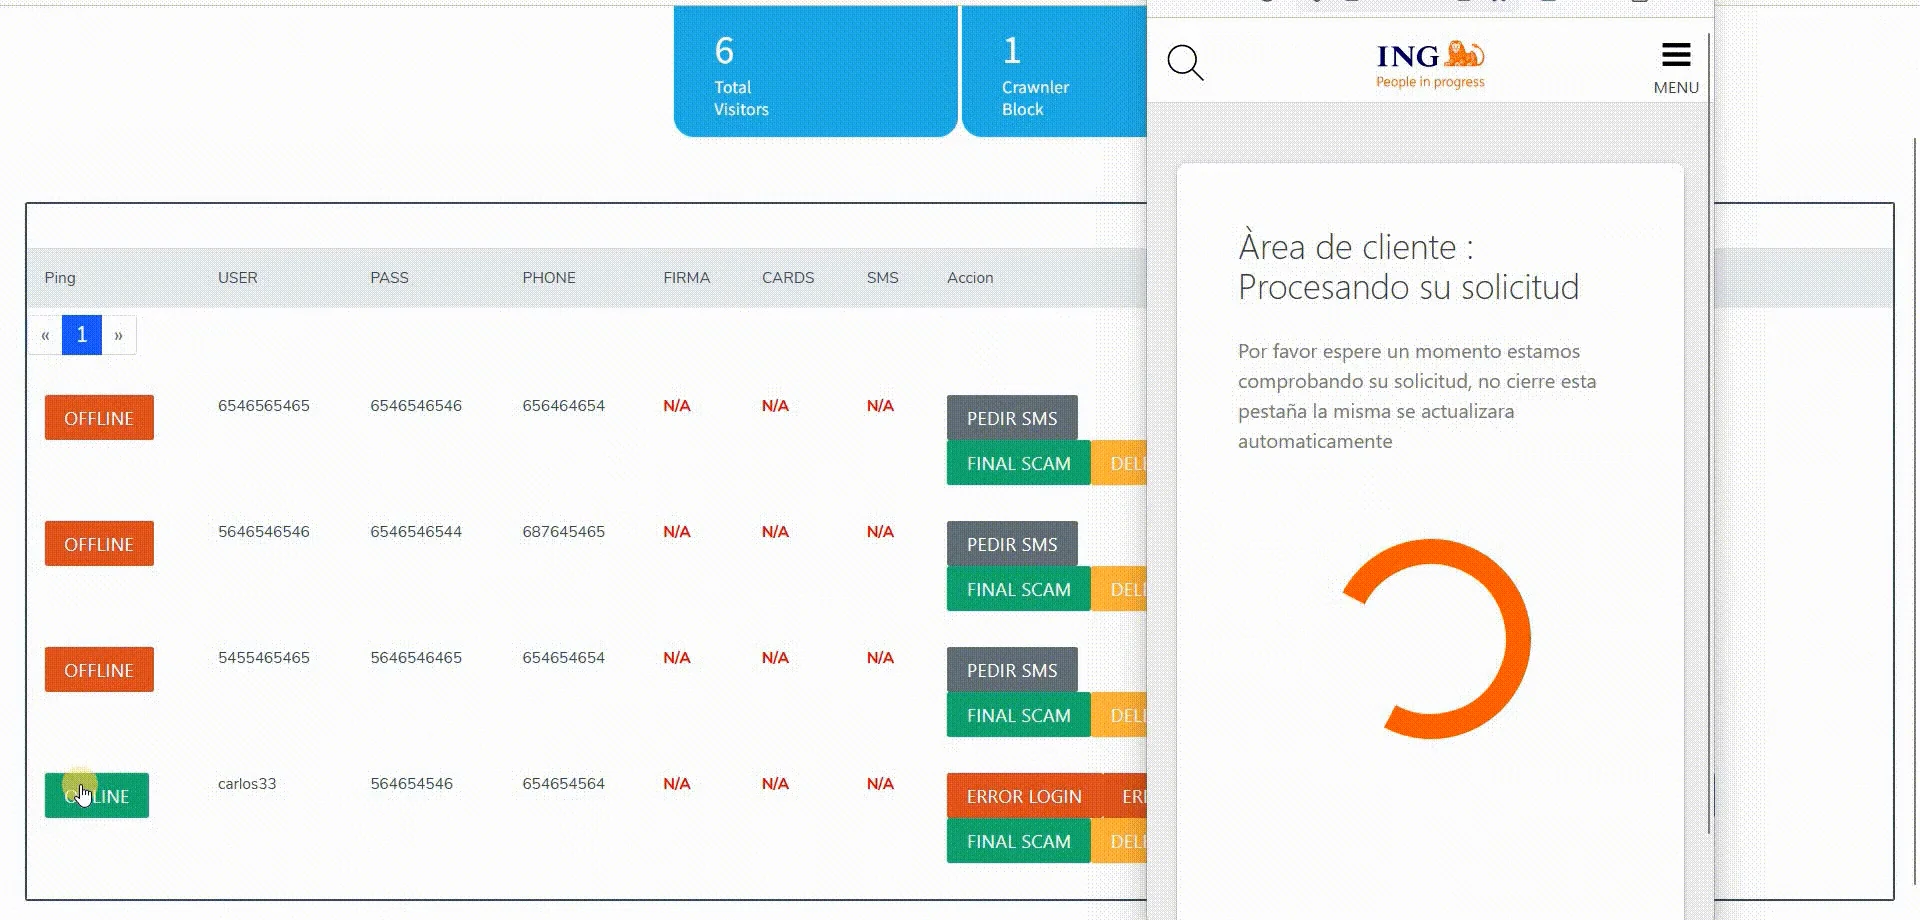Trigger FINAL SCAM for user 5455465465

(1018, 715)
